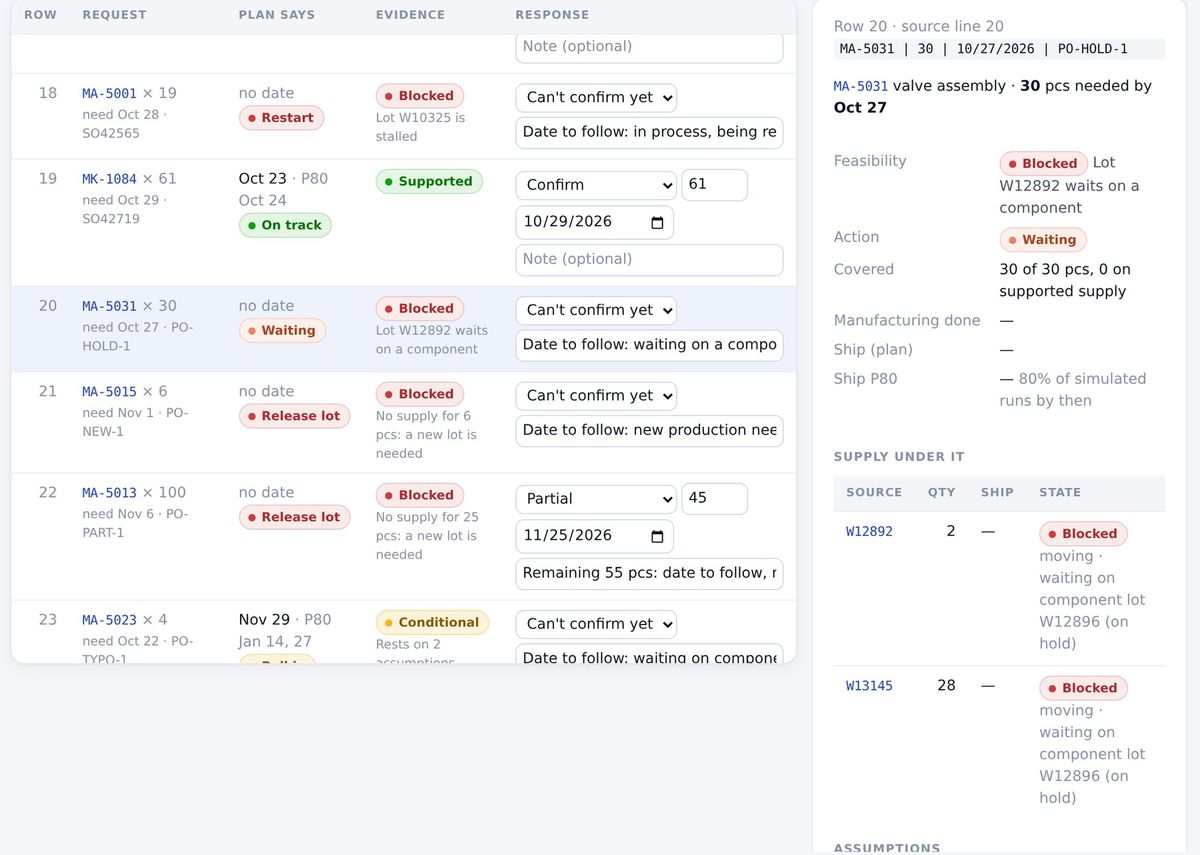This screenshot has width=1200, height=855.
Task: Open row 21 response dropdown 'Can't confirm yet'
Action: coord(596,396)
